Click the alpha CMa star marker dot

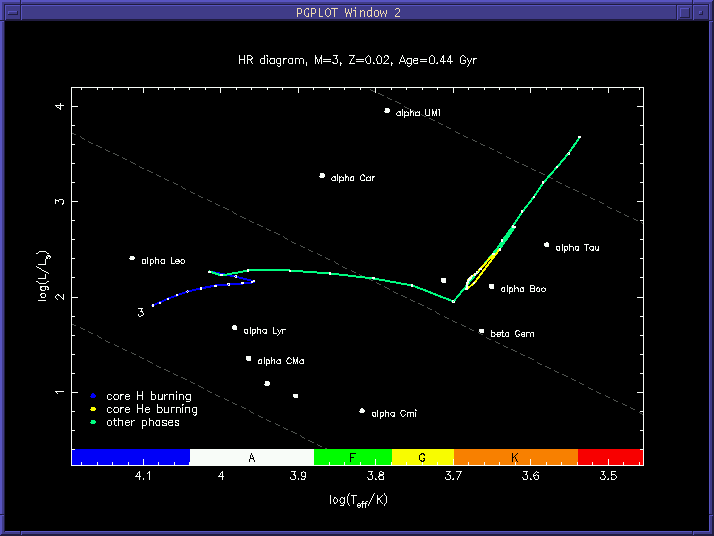point(249,359)
